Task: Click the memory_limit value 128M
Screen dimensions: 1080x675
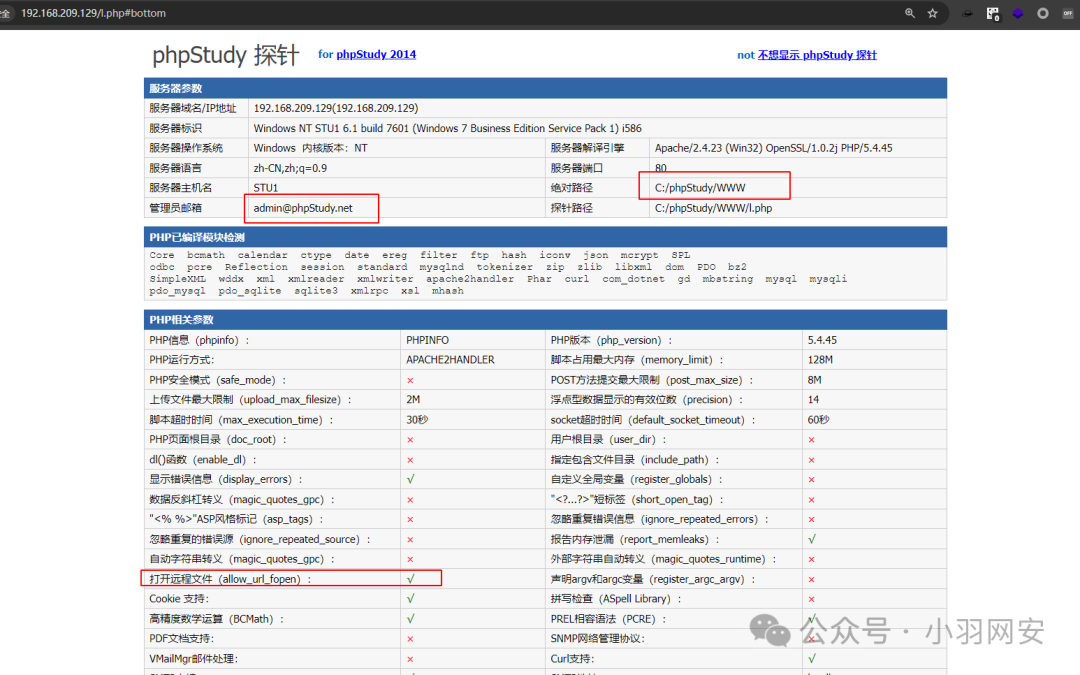Action: pyautogui.click(x=820, y=360)
